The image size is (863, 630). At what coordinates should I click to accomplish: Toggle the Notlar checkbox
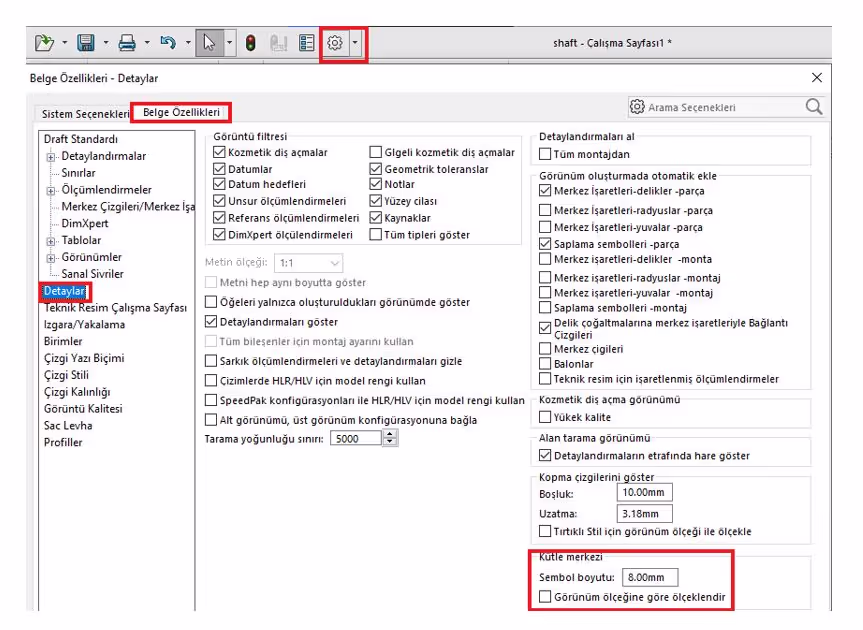point(375,184)
